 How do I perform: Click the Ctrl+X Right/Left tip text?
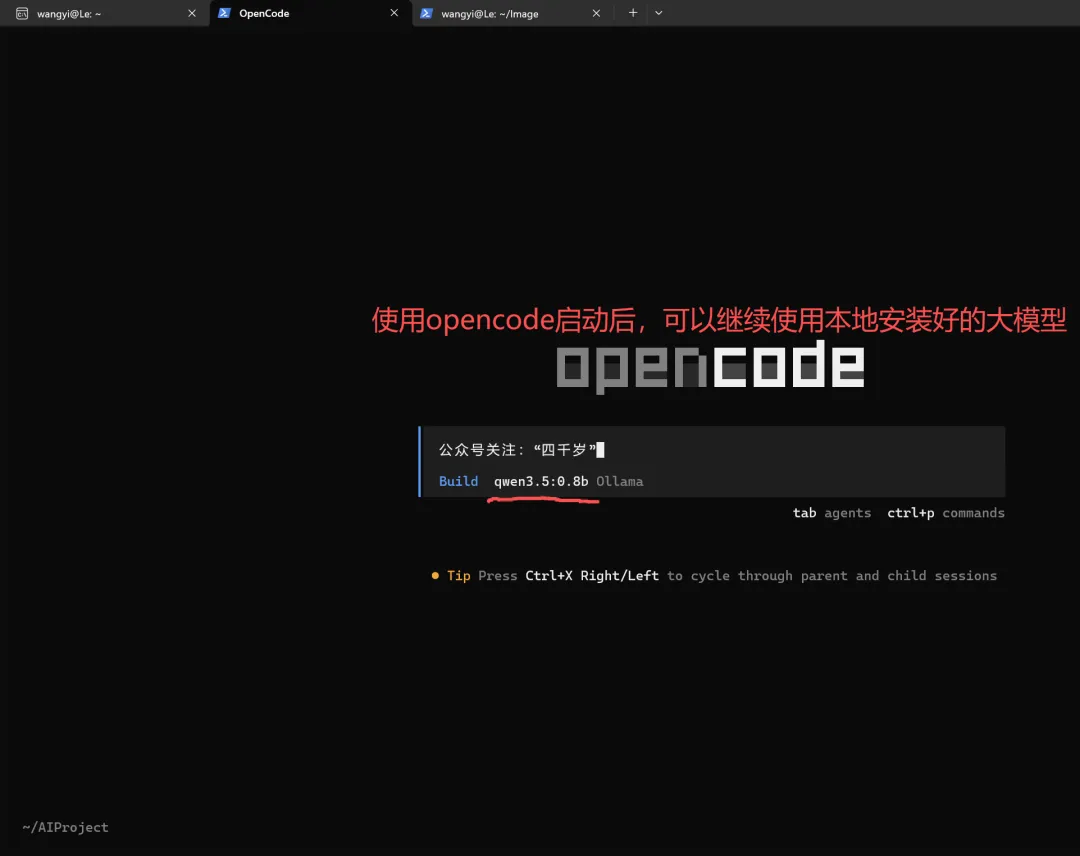(x=592, y=576)
